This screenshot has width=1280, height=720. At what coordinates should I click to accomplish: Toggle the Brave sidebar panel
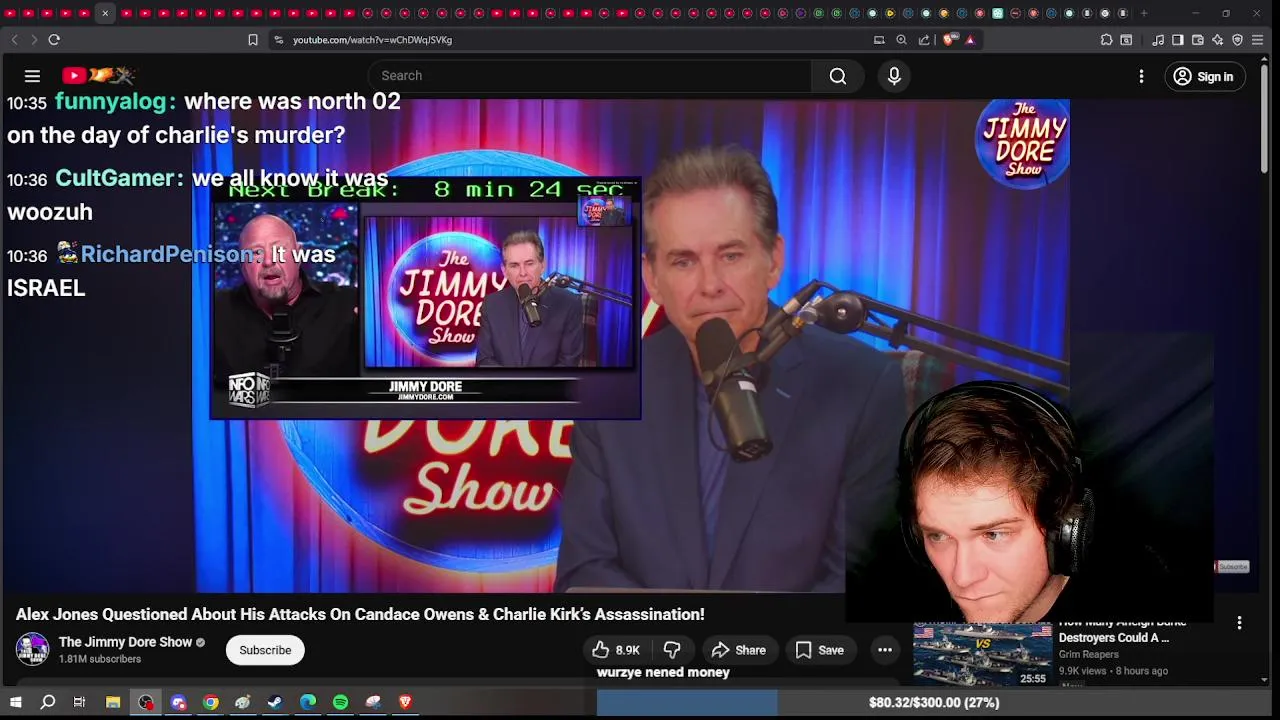[x=1178, y=40]
